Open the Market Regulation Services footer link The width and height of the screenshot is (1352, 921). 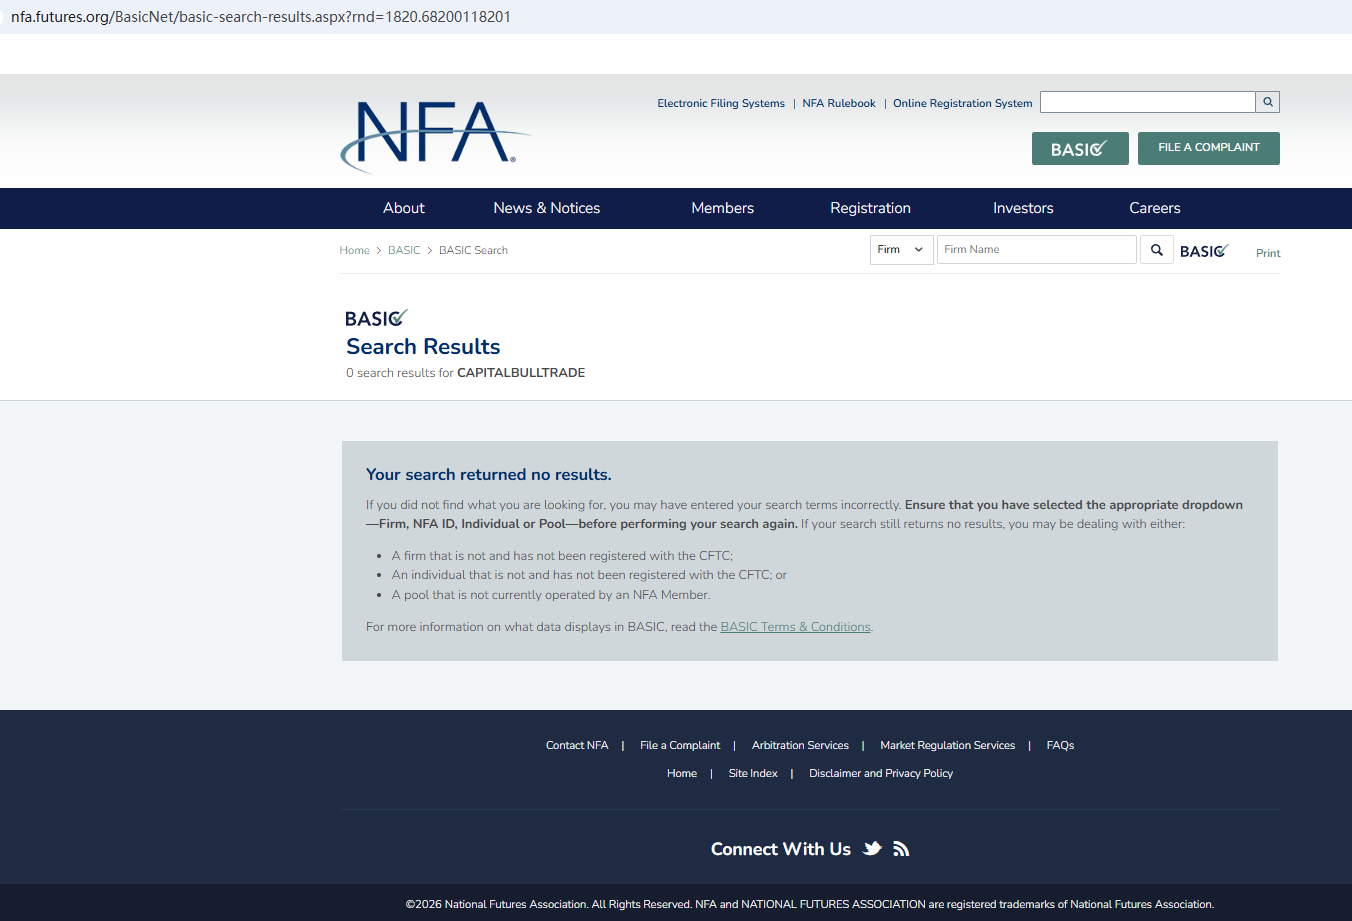pyautogui.click(x=947, y=745)
